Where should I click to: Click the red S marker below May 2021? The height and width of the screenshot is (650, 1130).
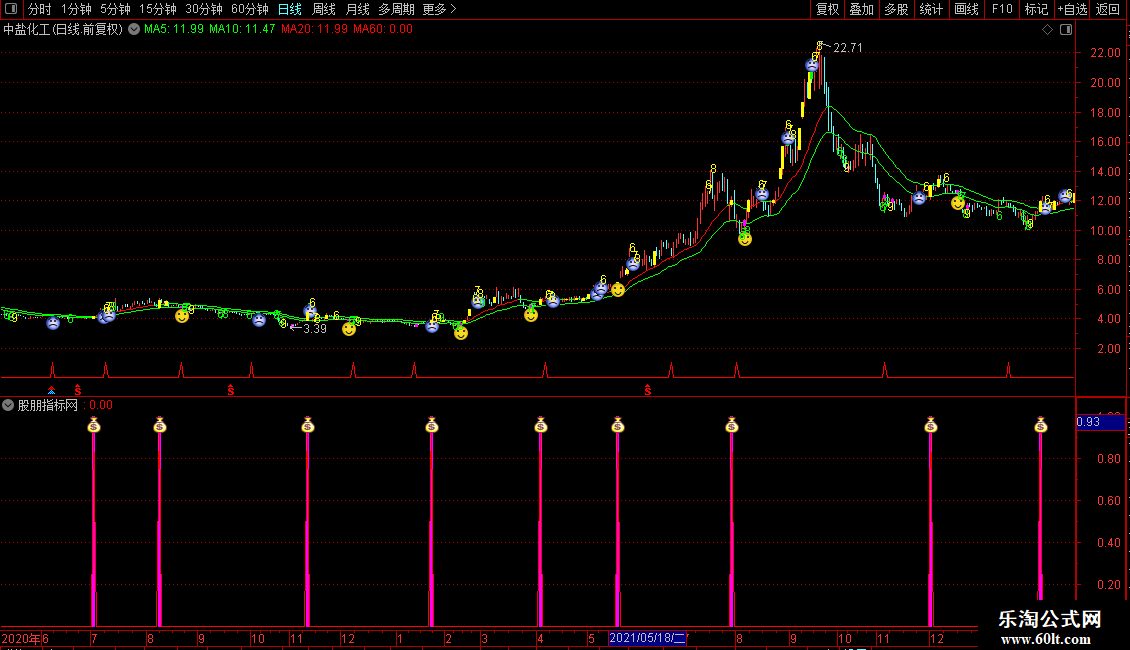point(648,390)
